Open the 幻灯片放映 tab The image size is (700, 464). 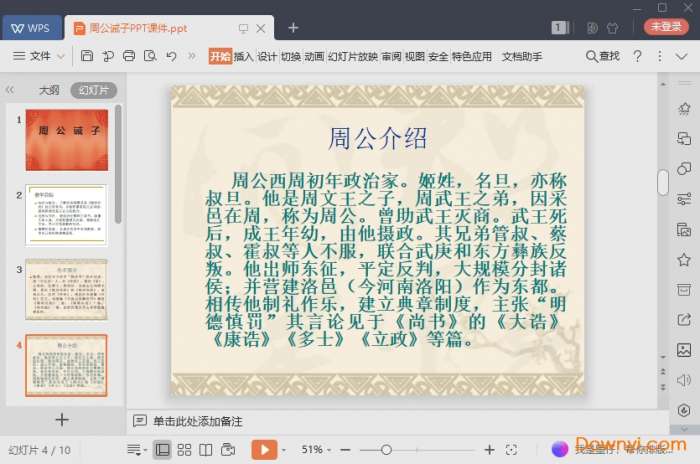click(x=353, y=56)
